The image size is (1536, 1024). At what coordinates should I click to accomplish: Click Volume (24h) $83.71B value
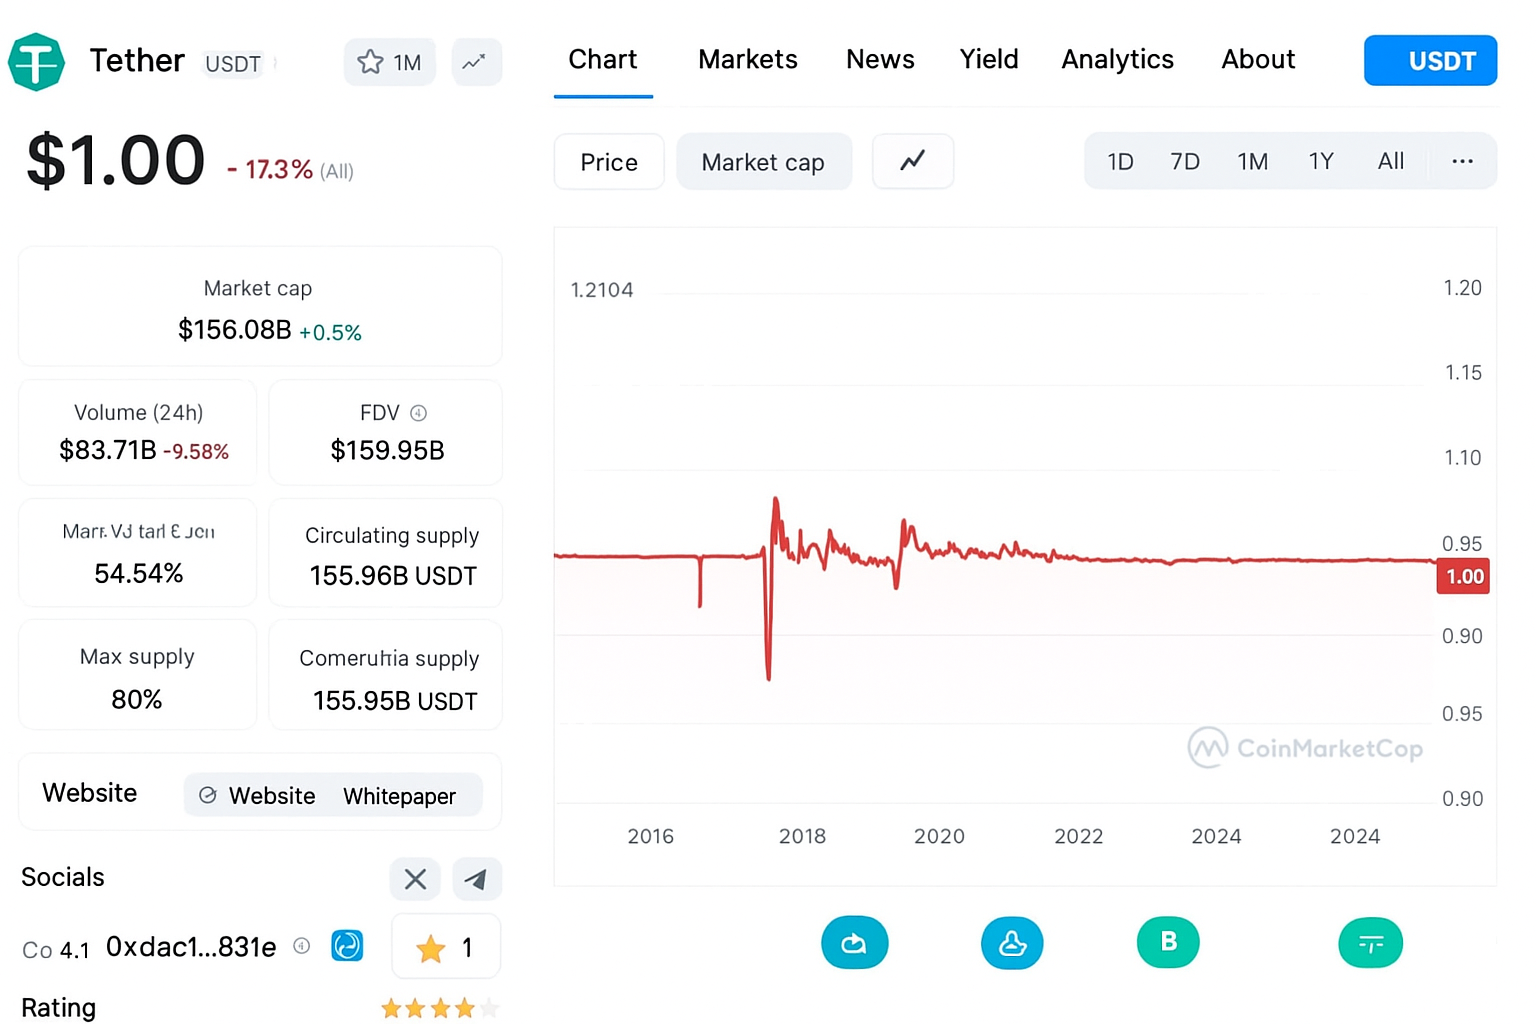coord(107,450)
